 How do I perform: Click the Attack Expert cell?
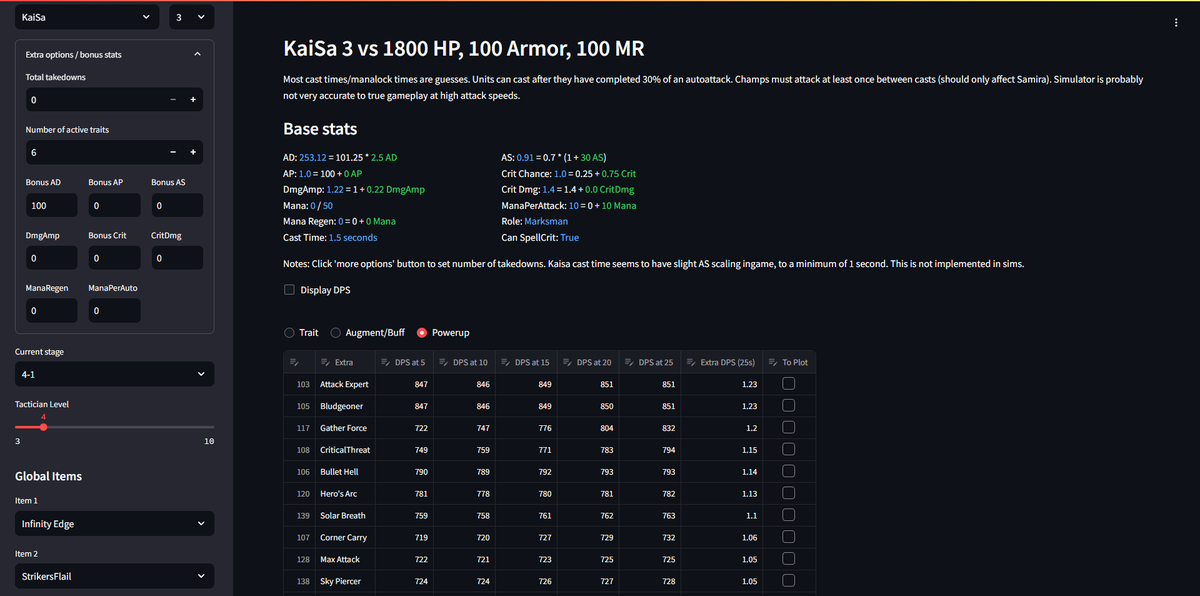tap(343, 384)
